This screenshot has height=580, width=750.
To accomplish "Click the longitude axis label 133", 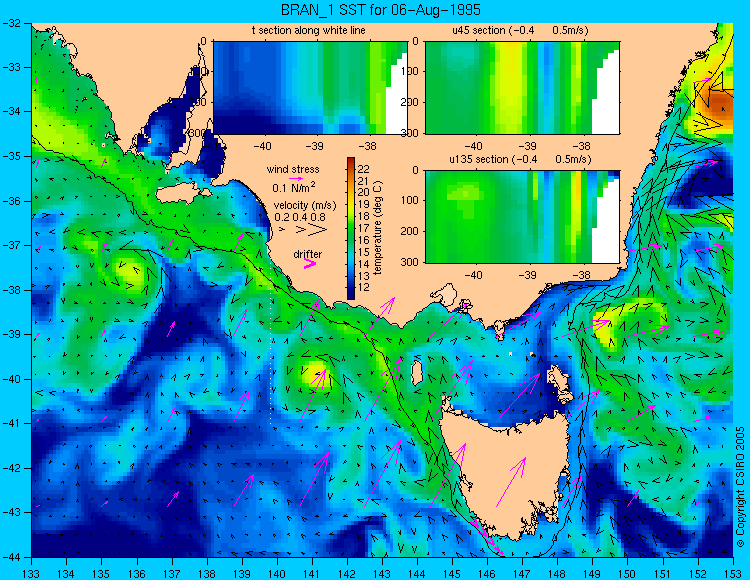I will (x=32, y=574).
